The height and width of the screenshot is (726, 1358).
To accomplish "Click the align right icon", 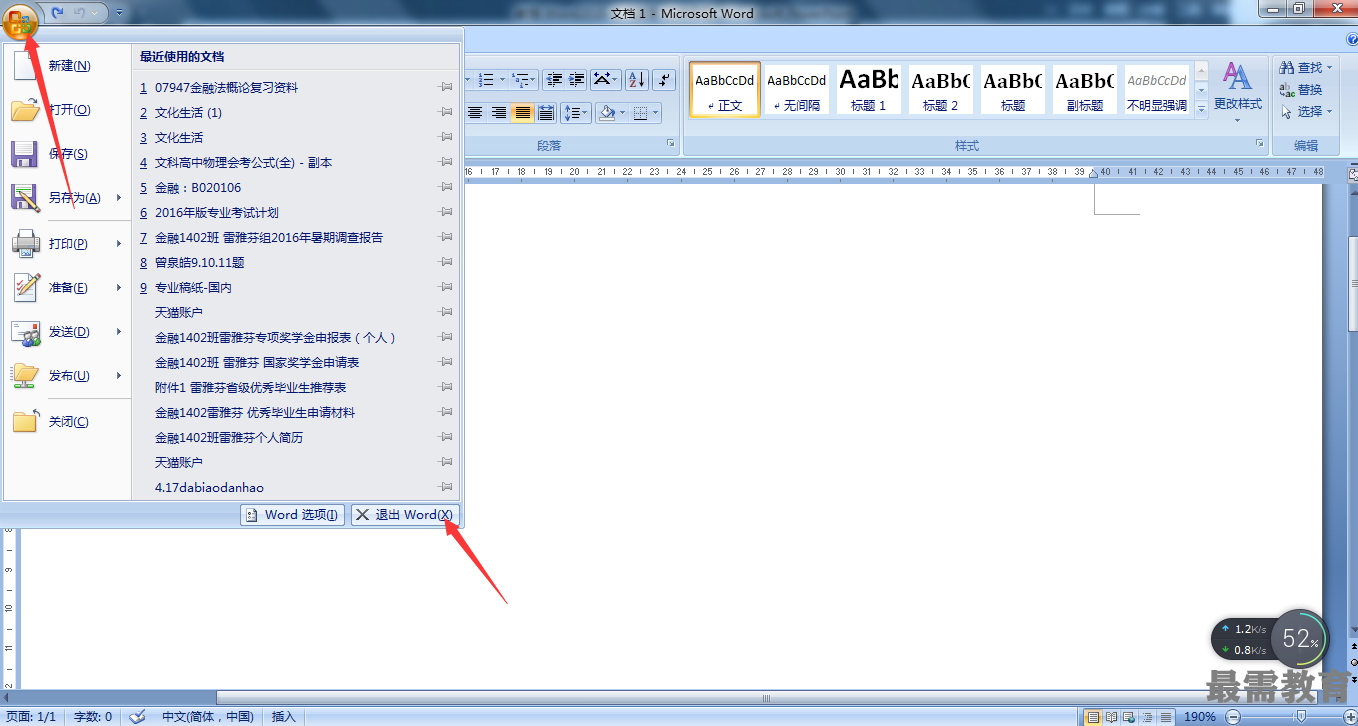I will point(499,112).
